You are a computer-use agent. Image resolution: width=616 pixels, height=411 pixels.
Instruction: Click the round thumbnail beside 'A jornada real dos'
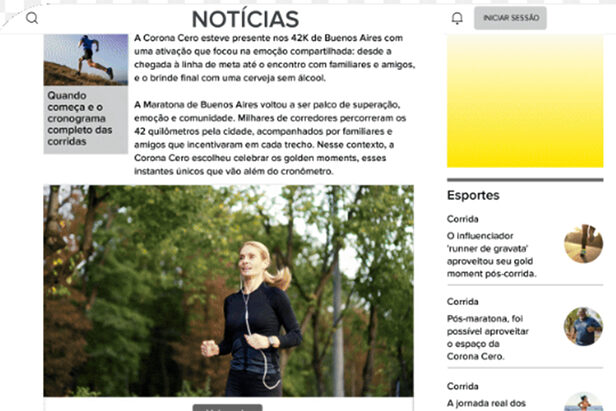pos(583,402)
